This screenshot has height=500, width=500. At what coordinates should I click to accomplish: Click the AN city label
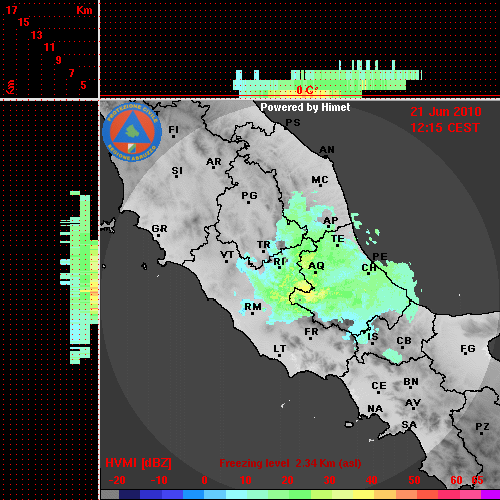(327, 150)
